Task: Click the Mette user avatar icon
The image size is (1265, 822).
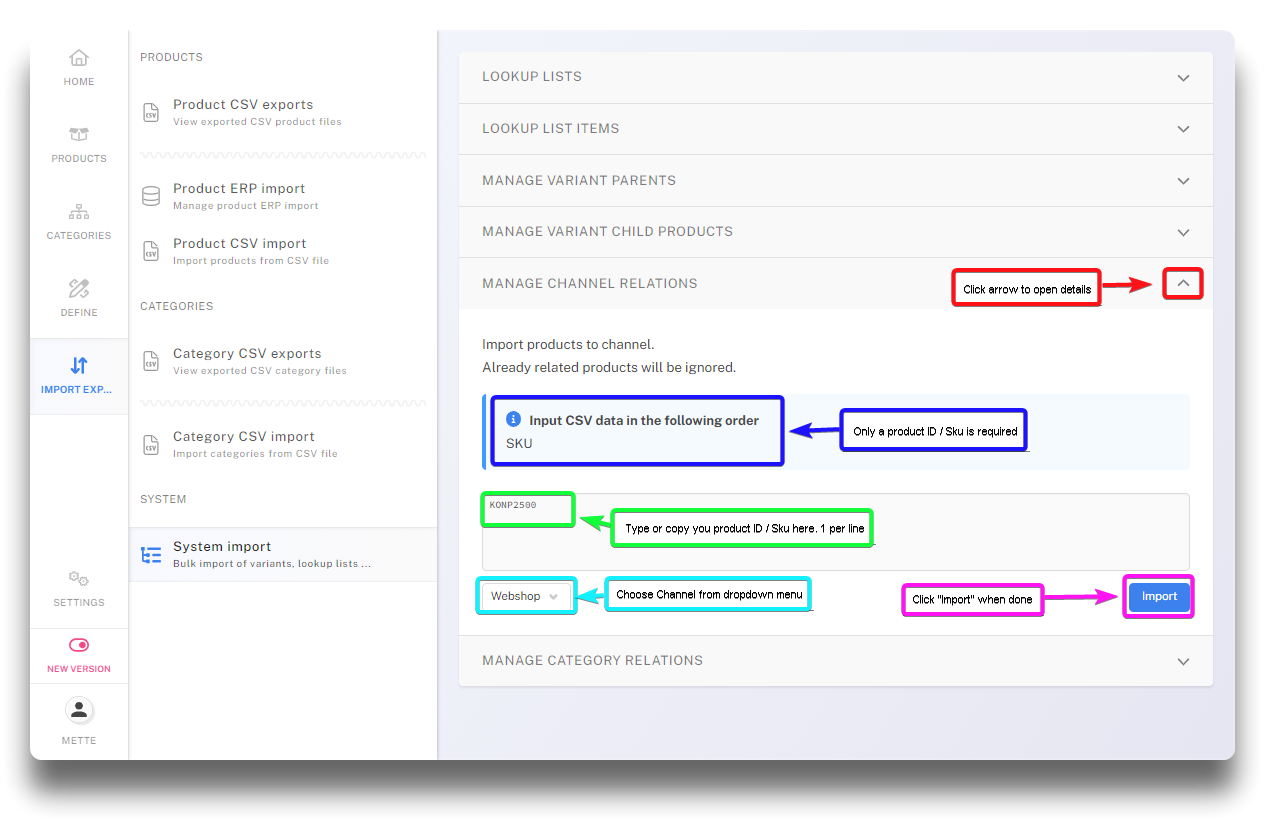Action: point(79,711)
